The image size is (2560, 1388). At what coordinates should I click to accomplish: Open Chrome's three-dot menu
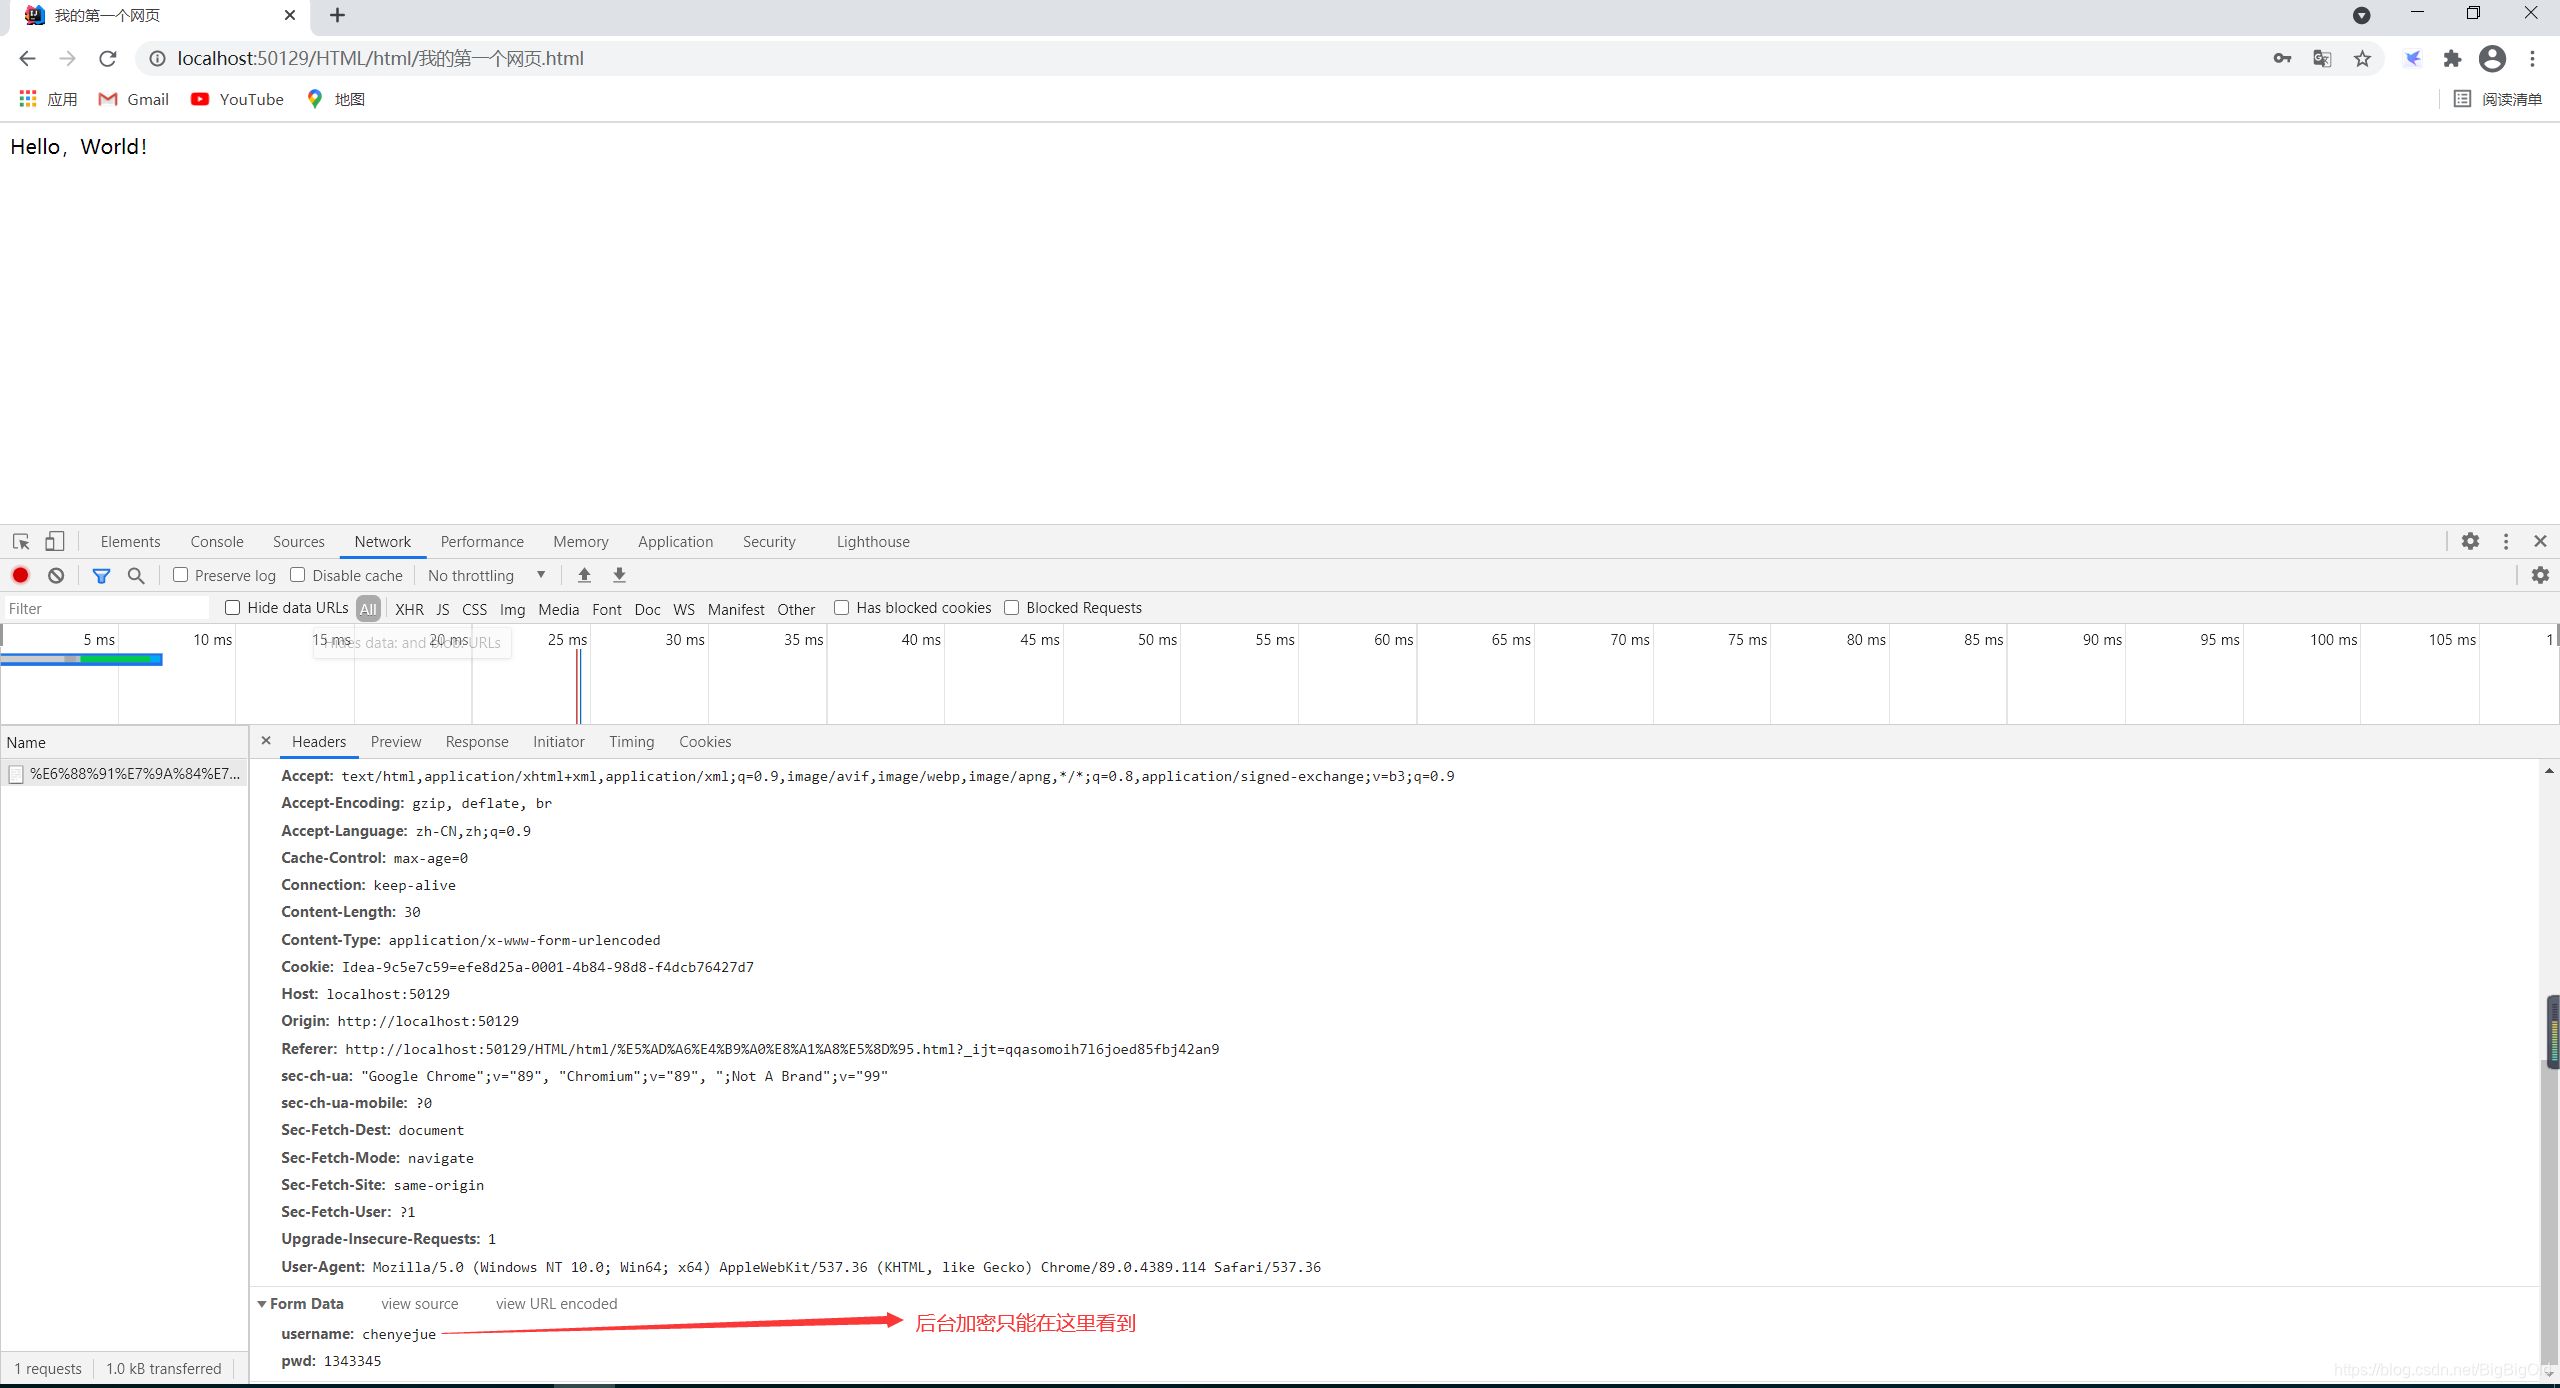point(2532,59)
